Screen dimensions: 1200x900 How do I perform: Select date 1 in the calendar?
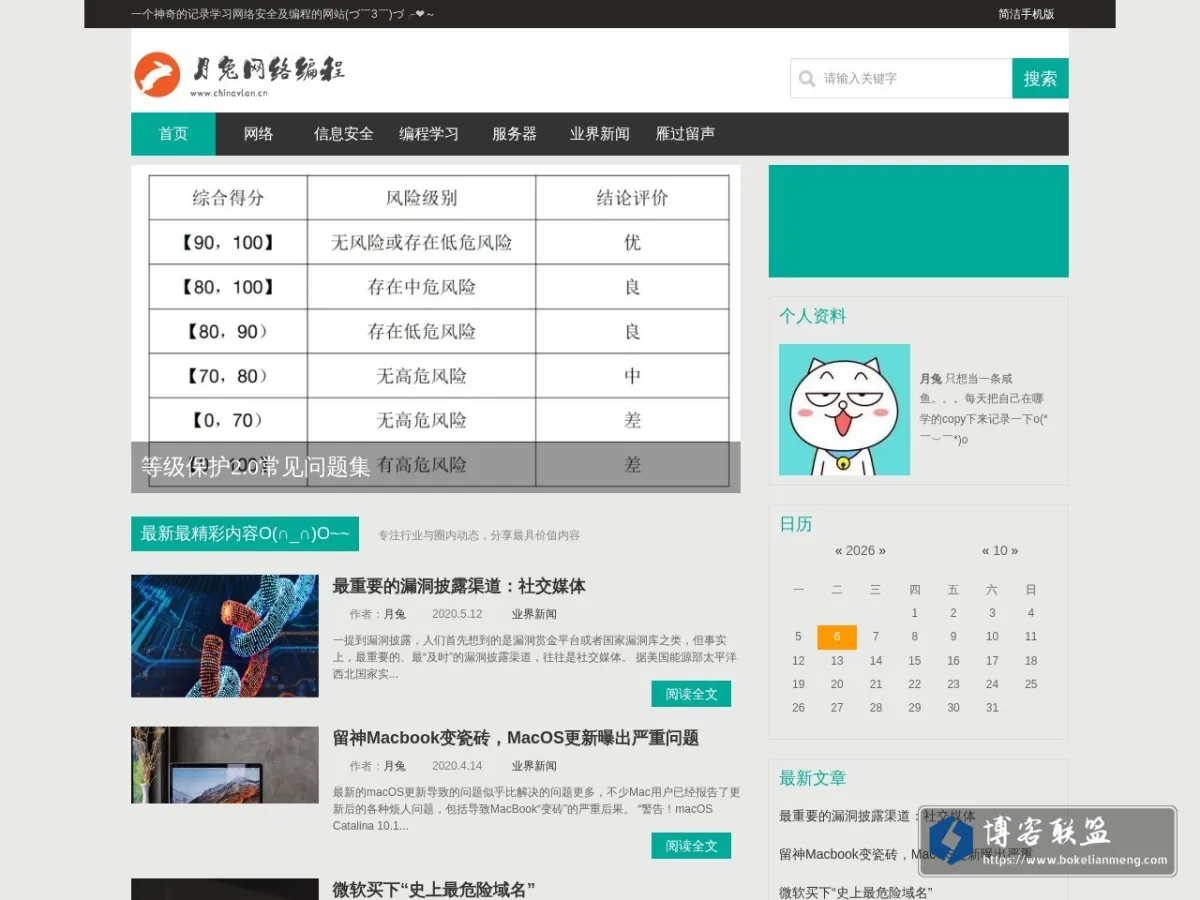[x=914, y=613]
